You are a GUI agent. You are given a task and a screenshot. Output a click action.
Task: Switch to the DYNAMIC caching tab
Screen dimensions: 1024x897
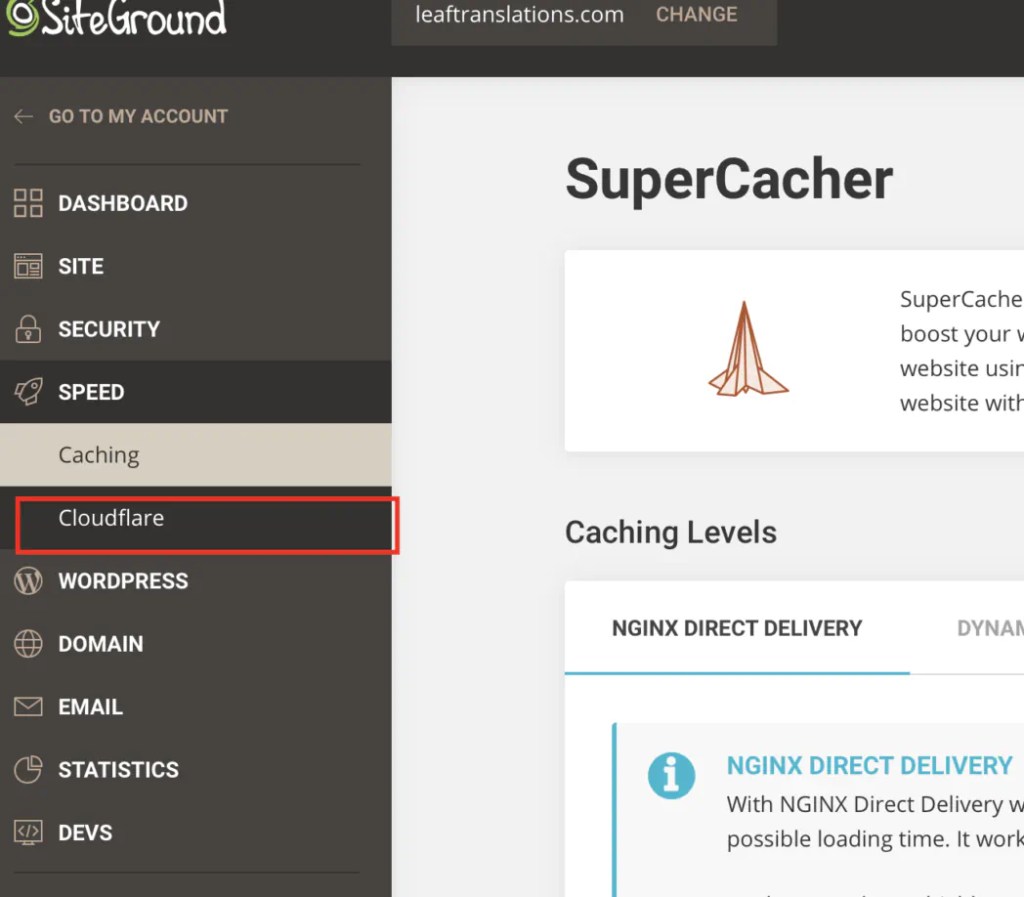[x=990, y=628]
